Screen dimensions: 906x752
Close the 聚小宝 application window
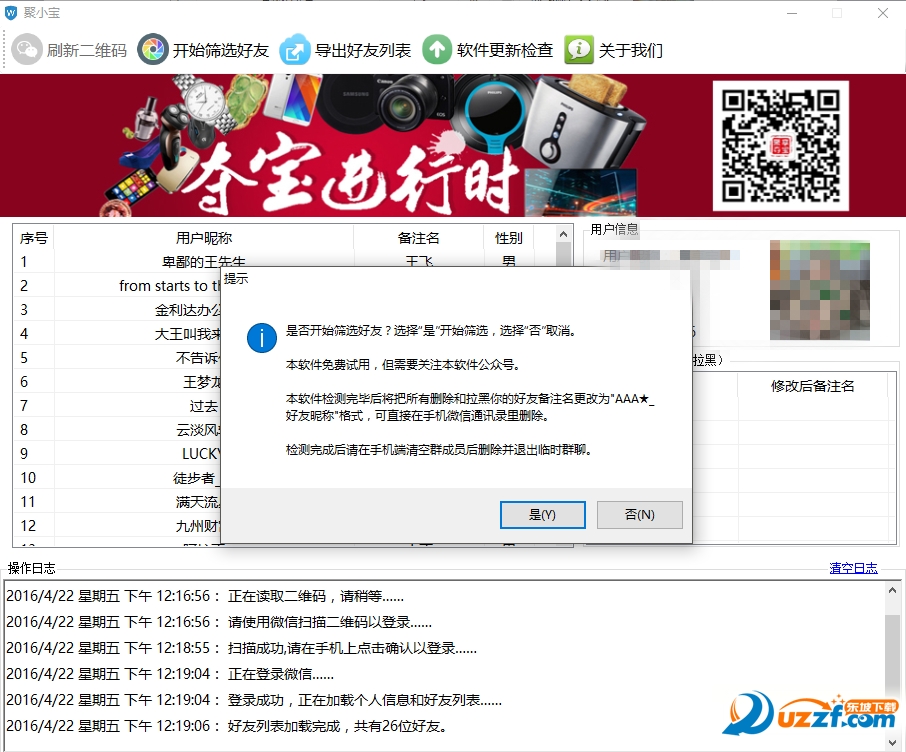tap(883, 13)
